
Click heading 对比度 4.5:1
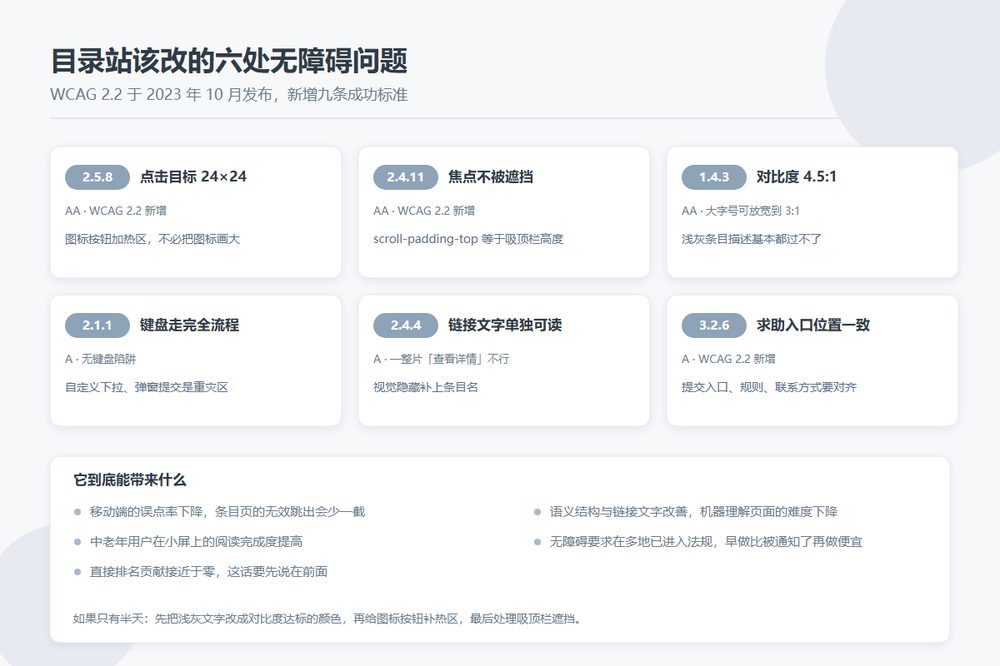[x=797, y=177]
